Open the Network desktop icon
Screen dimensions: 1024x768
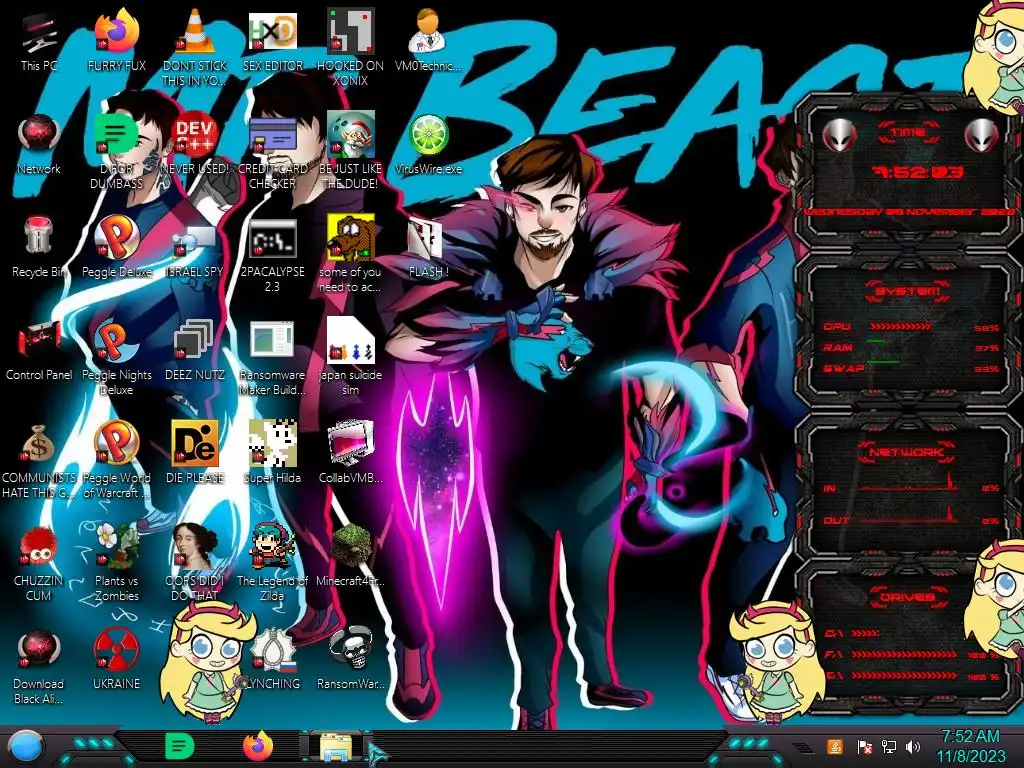(x=39, y=145)
